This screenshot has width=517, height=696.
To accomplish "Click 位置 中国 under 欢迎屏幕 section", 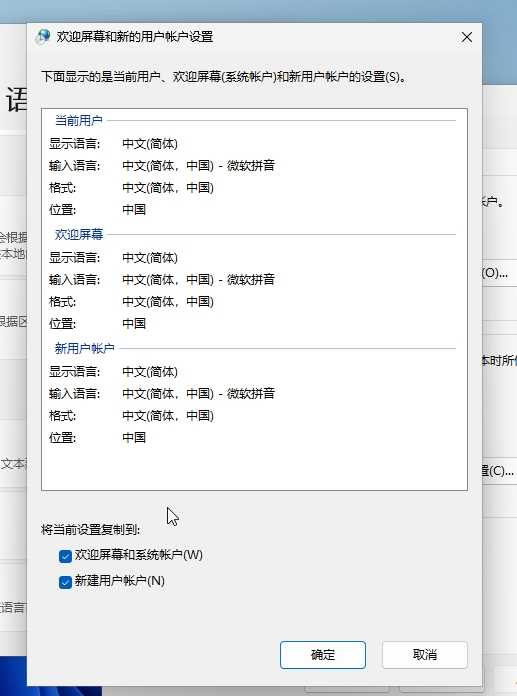I will [134, 324].
